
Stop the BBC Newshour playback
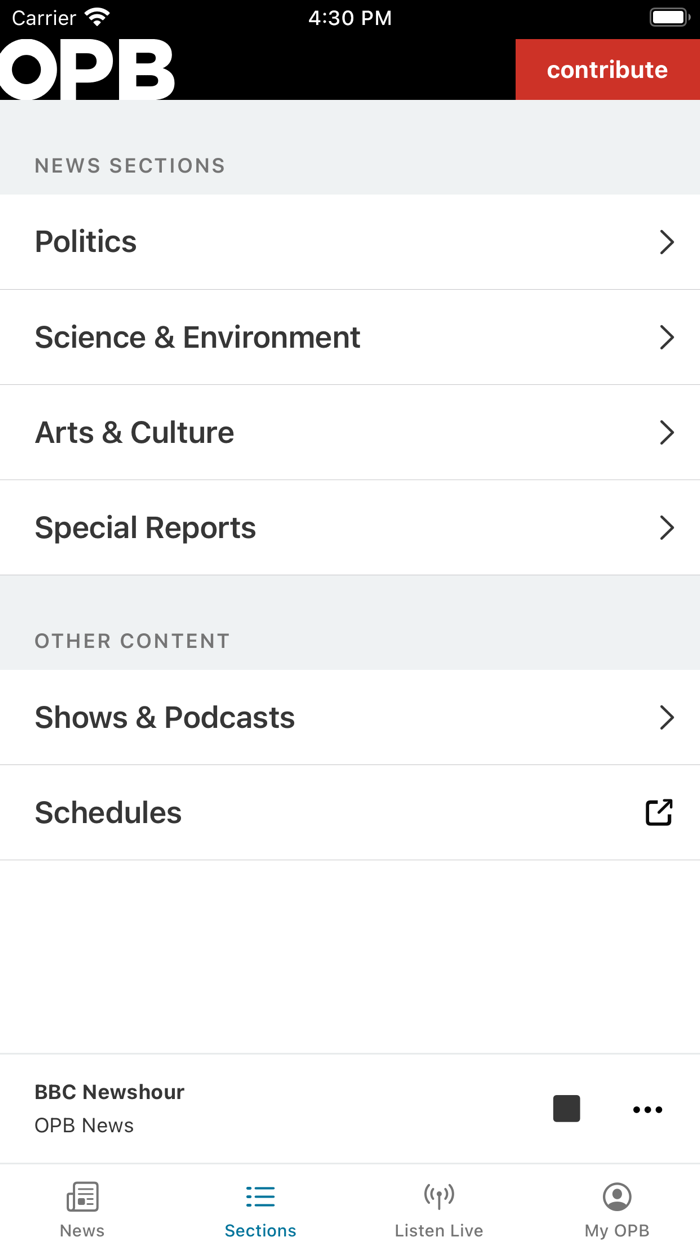566,1108
